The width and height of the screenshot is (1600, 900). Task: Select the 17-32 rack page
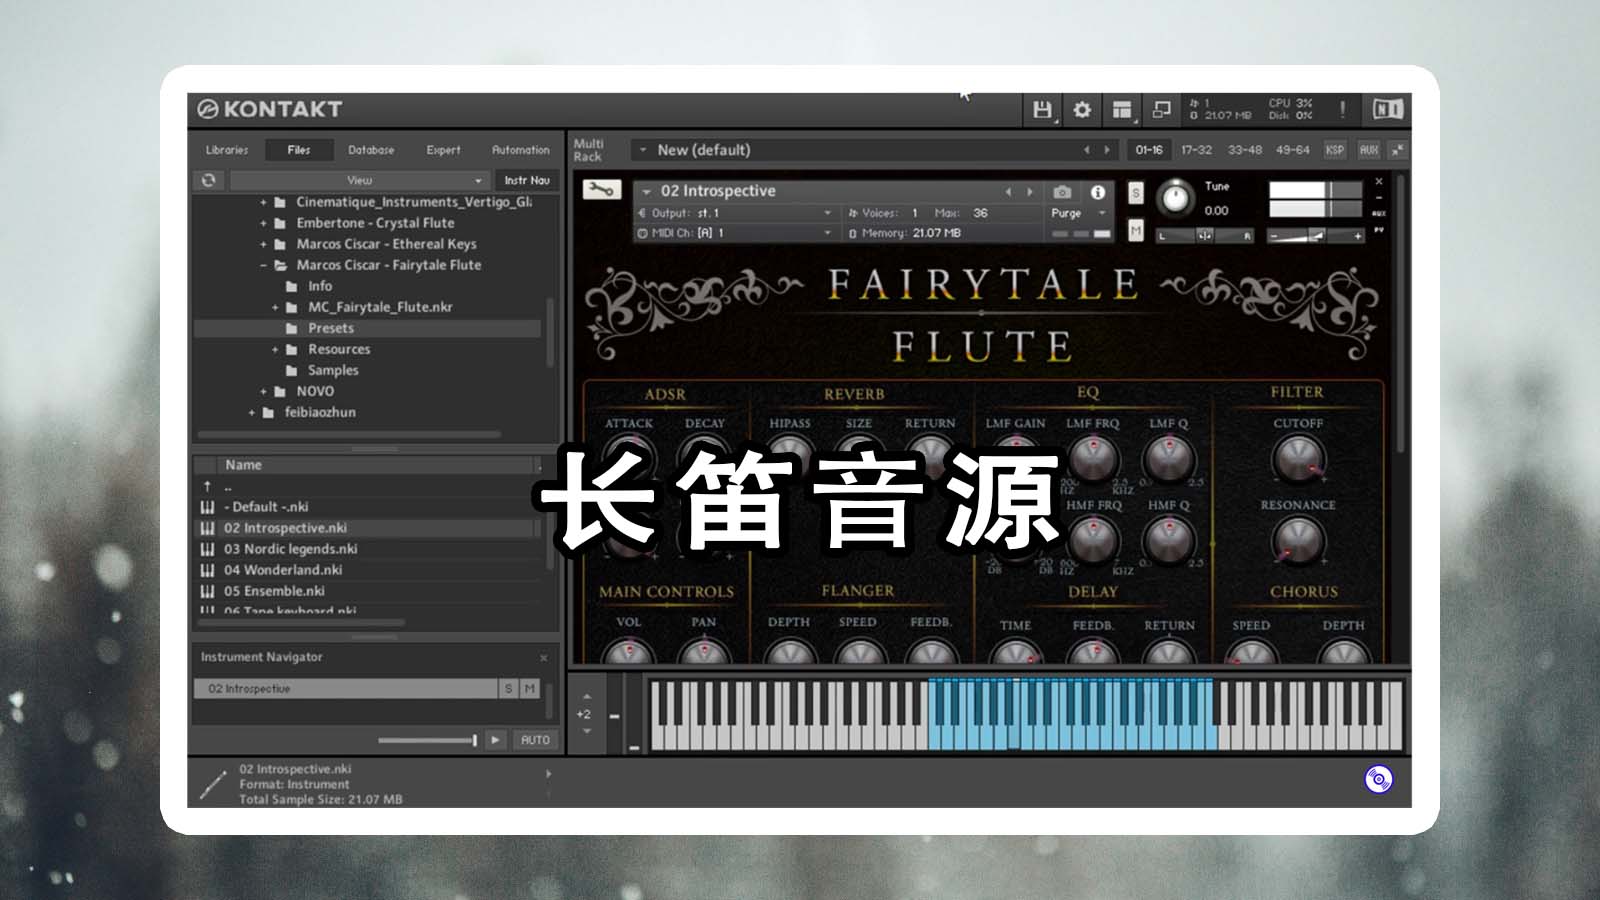click(1196, 150)
